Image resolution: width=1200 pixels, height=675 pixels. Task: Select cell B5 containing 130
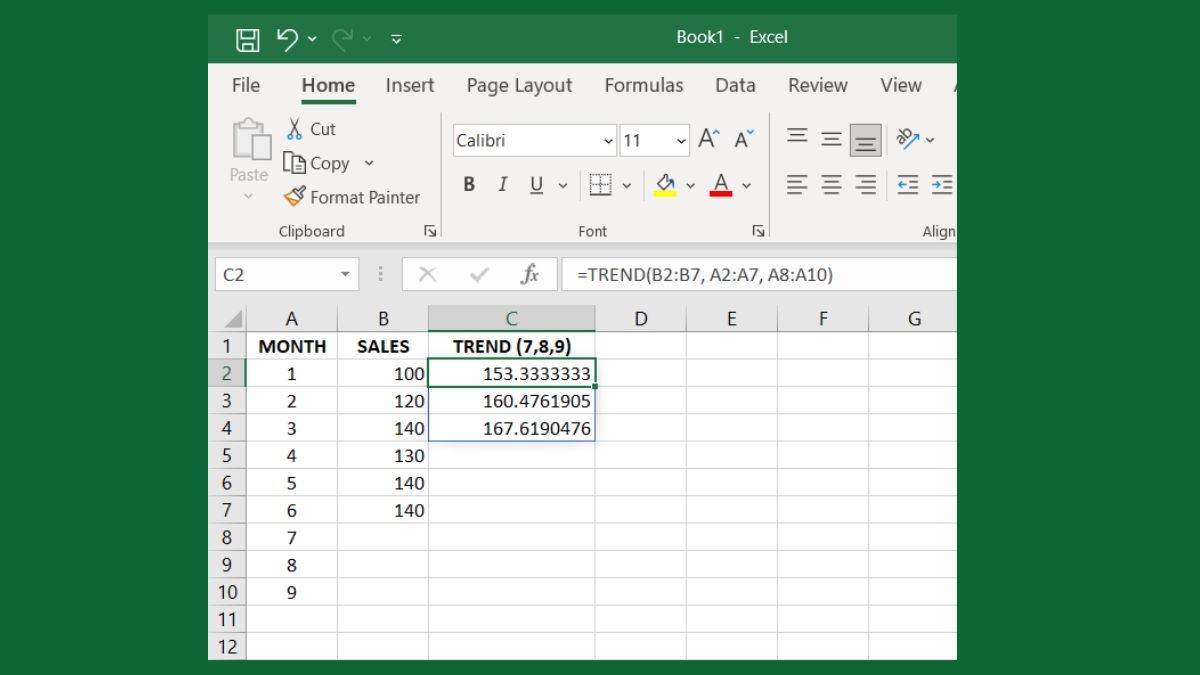[x=383, y=455]
